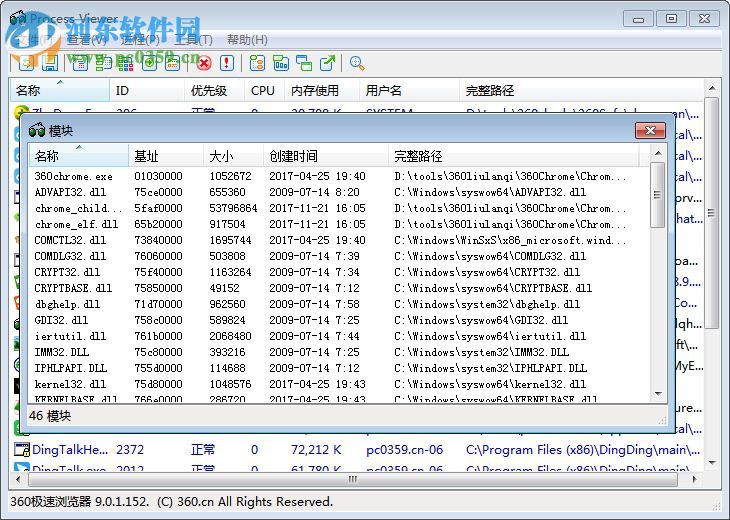Click the green plus-arrow toolbar icon
This screenshot has height=520, width=730.
pos(149,63)
